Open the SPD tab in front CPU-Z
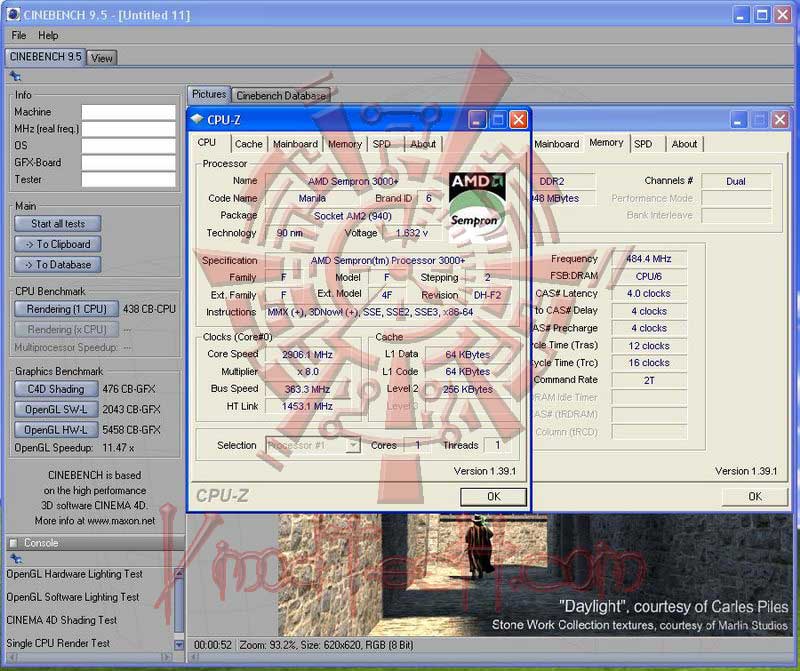Screen dimensions: 800x671 click(x=382, y=144)
